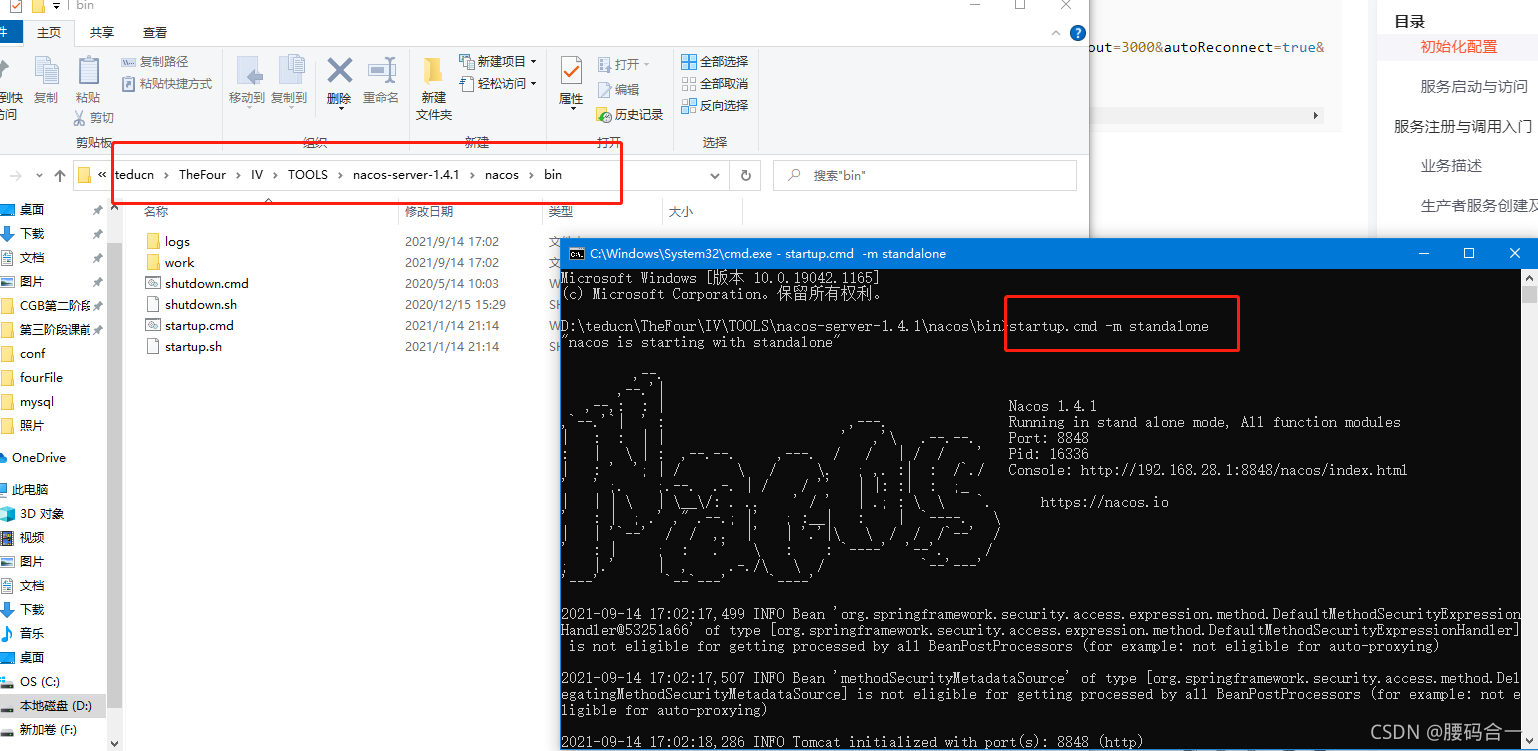Click TOOLS in the address breadcrumb
This screenshot has height=751, width=1538.
[308, 175]
